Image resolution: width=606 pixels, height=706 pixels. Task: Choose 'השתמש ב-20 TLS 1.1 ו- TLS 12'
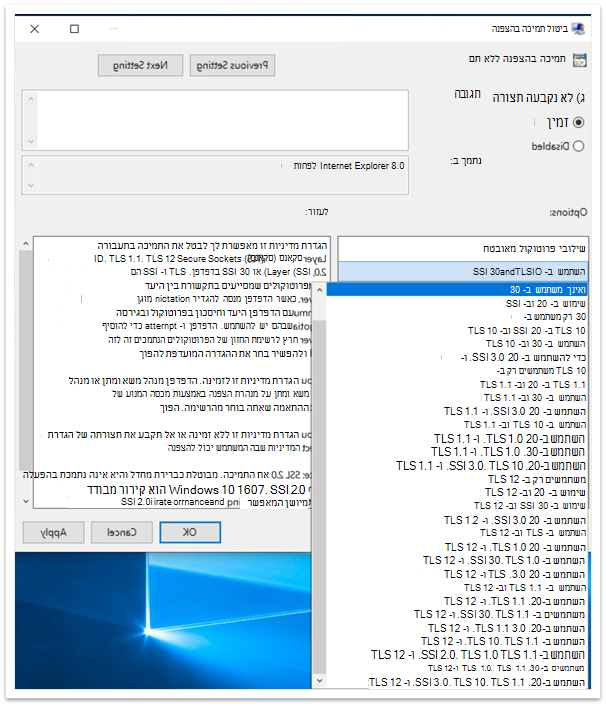point(457,601)
